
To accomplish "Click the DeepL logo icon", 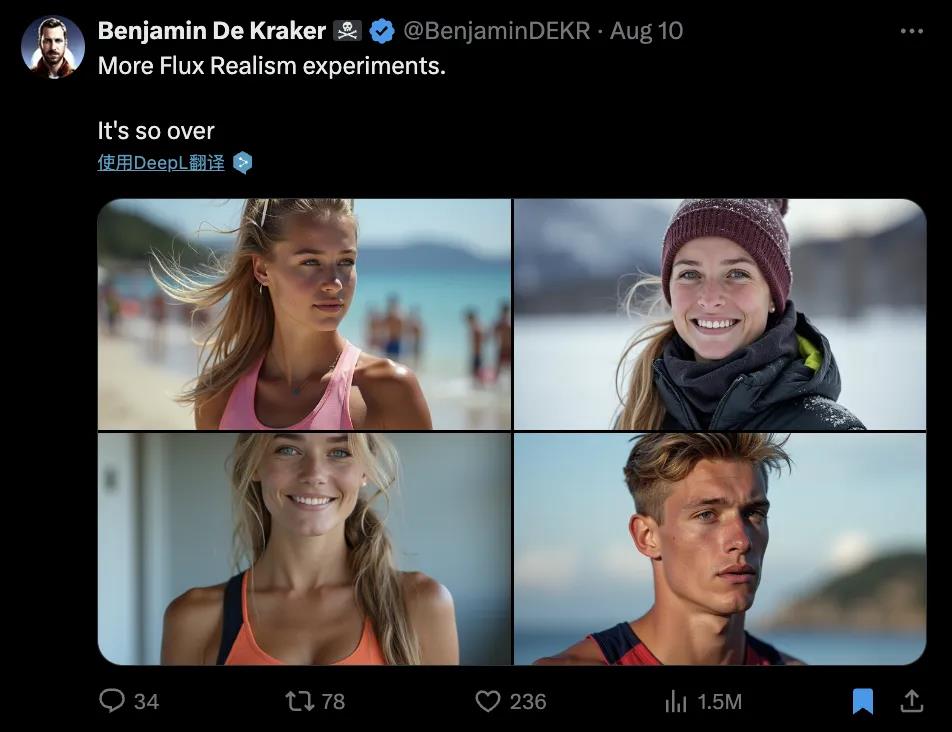I will tap(242, 163).
